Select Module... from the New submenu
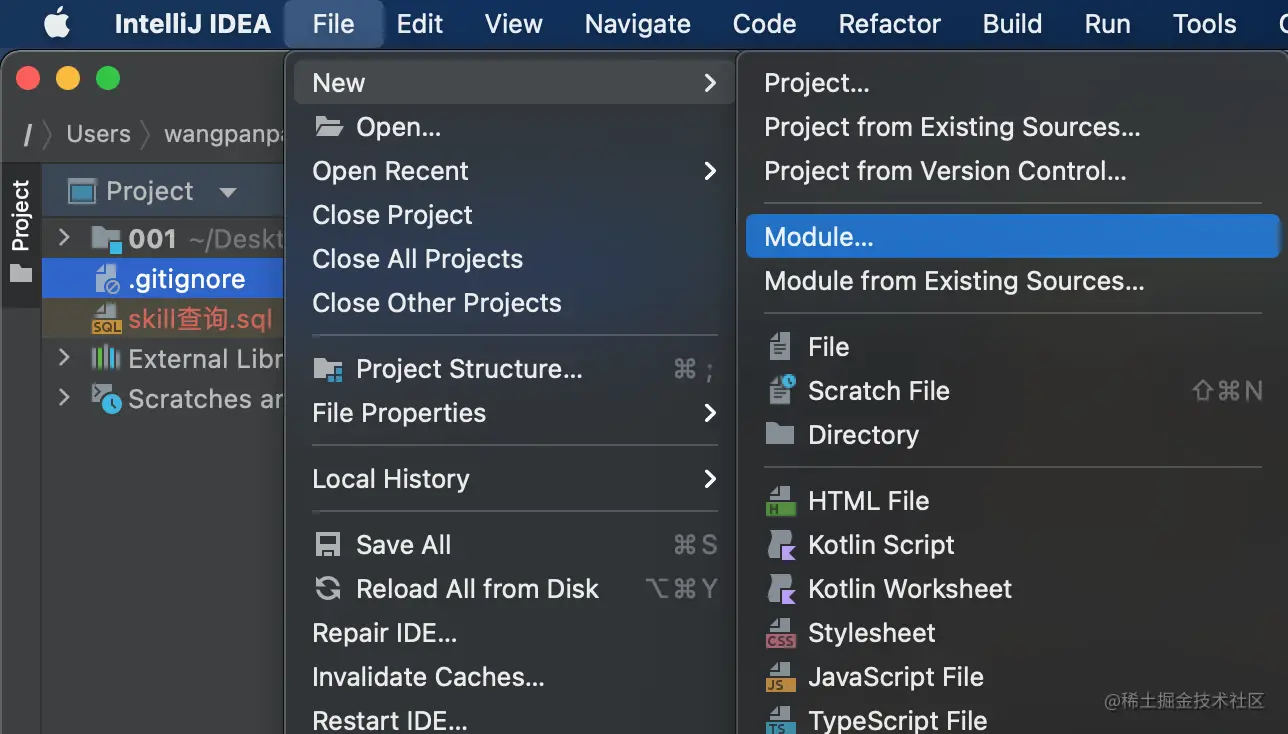The height and width of the screenshot is (734, 1288). point(818,237)
